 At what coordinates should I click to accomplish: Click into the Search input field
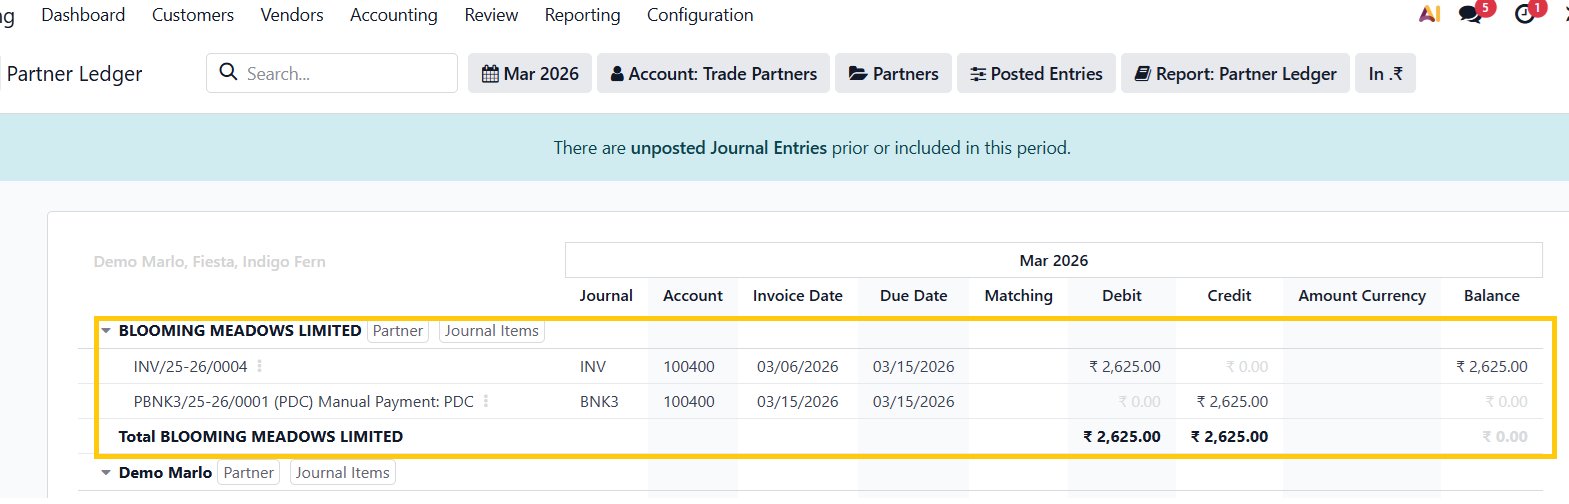(345, 74)
